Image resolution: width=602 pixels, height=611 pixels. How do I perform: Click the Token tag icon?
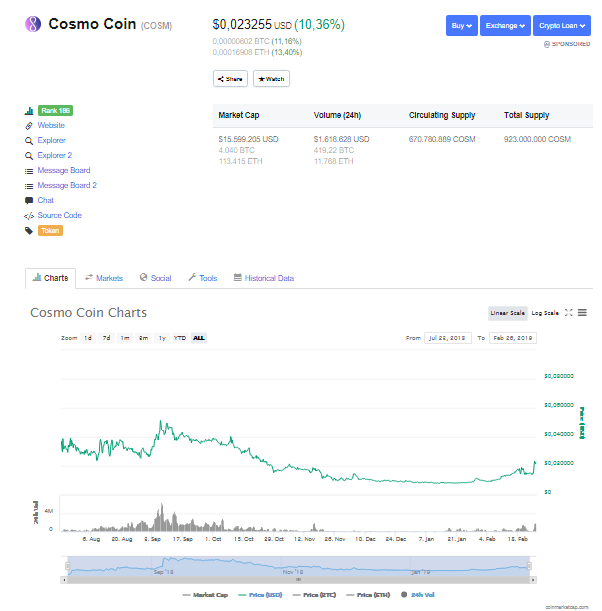coord(29,231)
